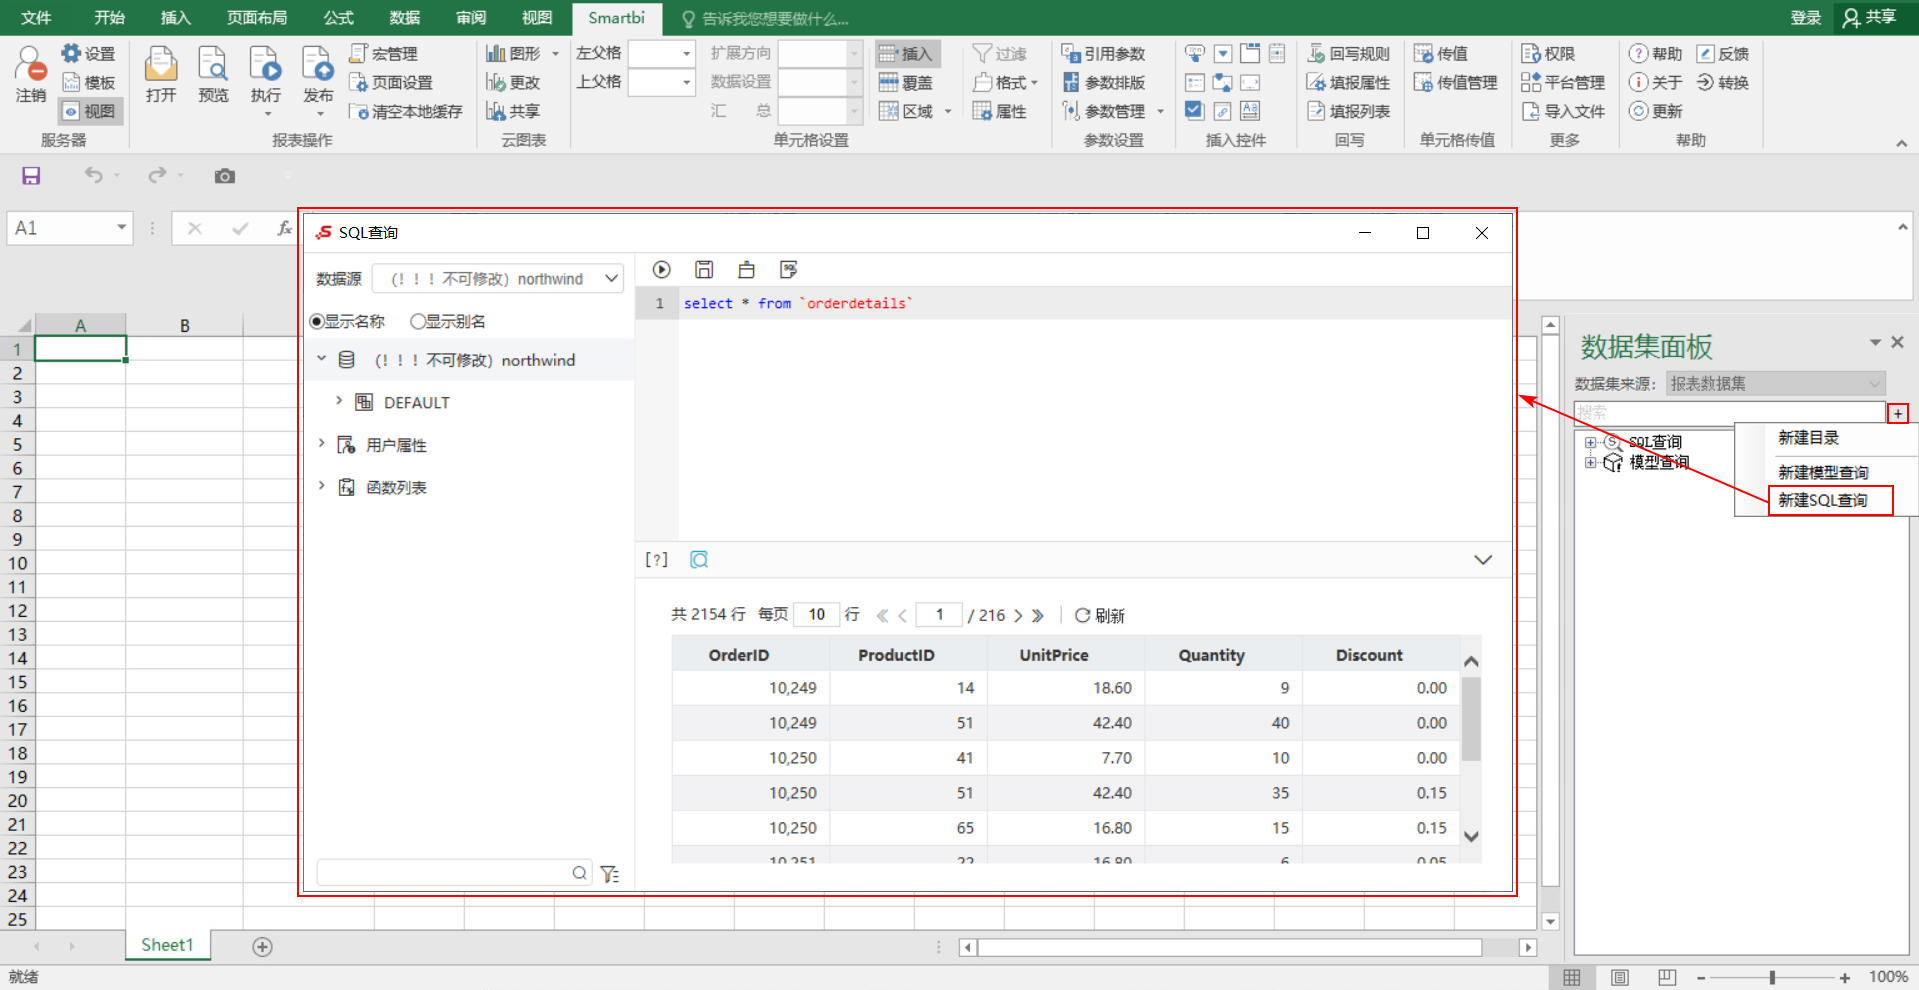1919x990 pixels.
Task: Click the format SQL icon in query toolbar
Action: 789,270
